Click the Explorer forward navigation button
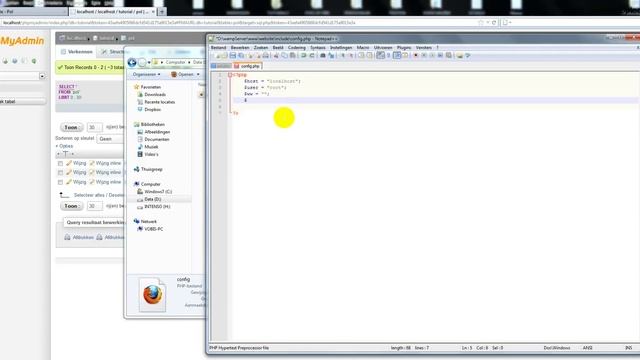Image resolution: width=640 pixels, height=360 pixels. (142, 62)
